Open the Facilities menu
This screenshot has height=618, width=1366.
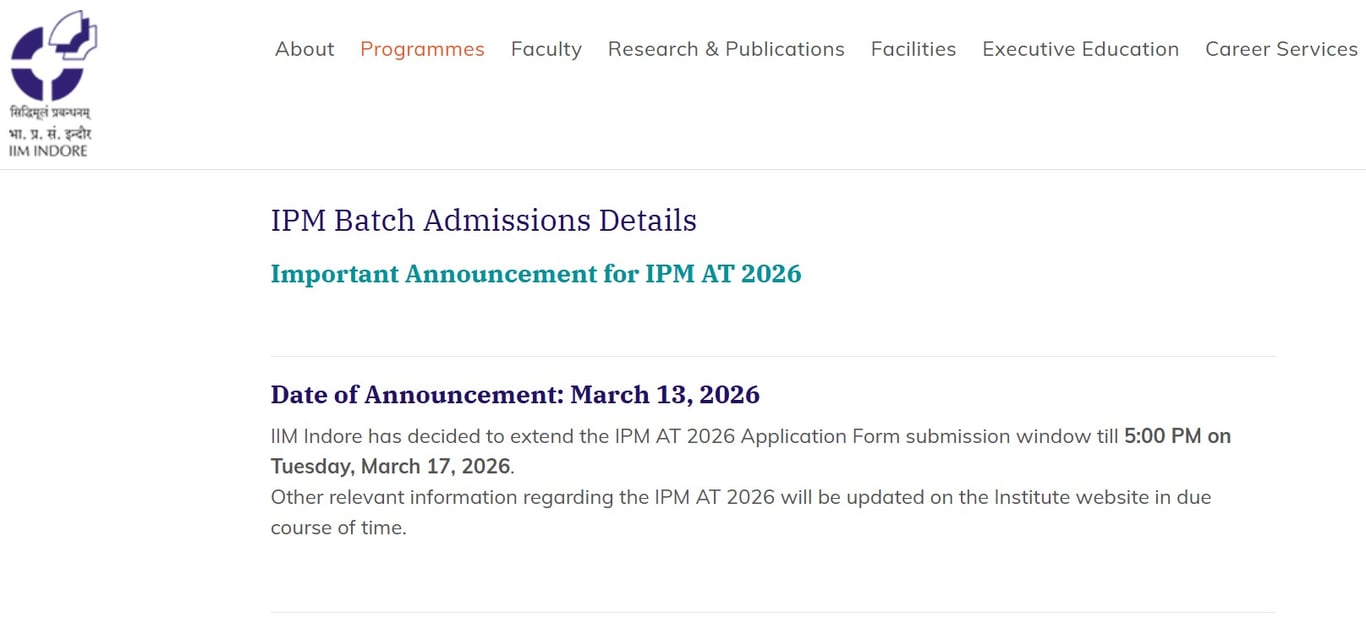coord(913,49)
